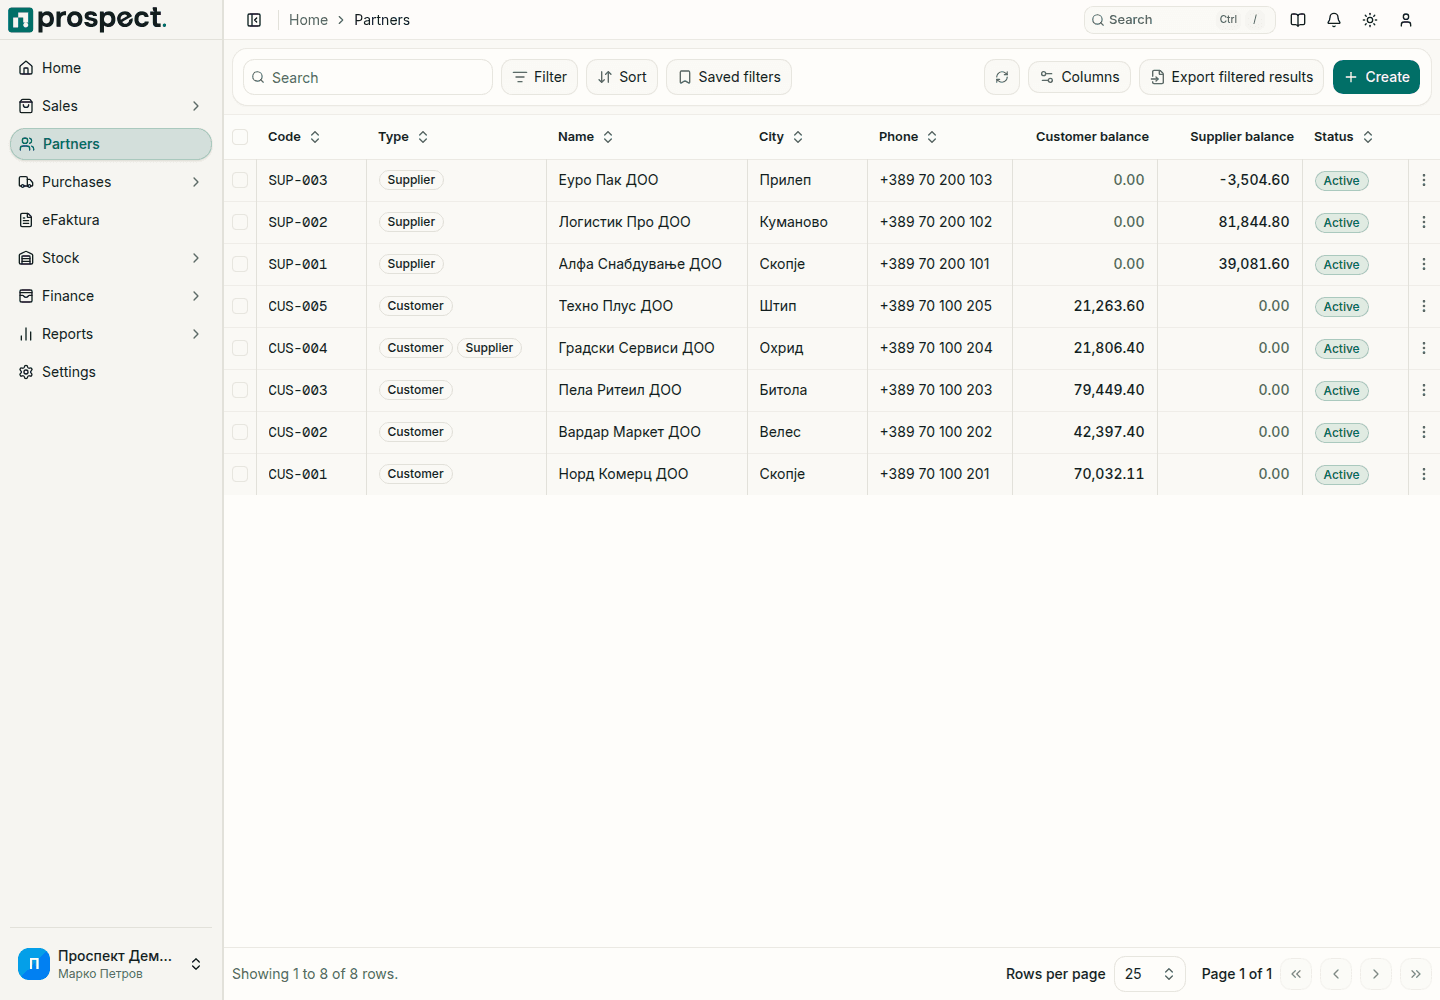The width and height of the screenshot is (1440, 1000).
Task: Toggle the sidebar collapse icon
Action: 254,20
